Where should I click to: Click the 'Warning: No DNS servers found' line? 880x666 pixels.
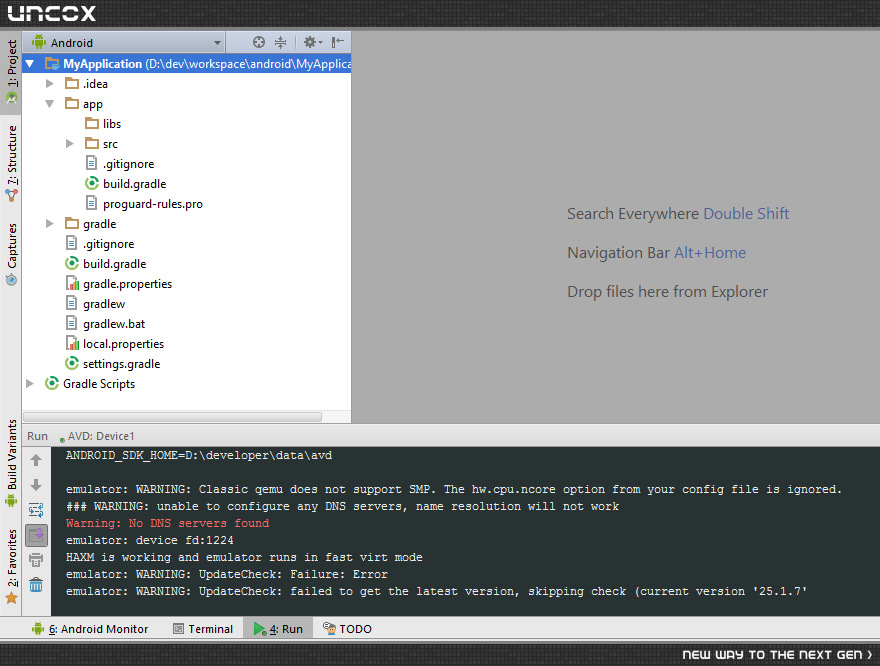point(167,523)
